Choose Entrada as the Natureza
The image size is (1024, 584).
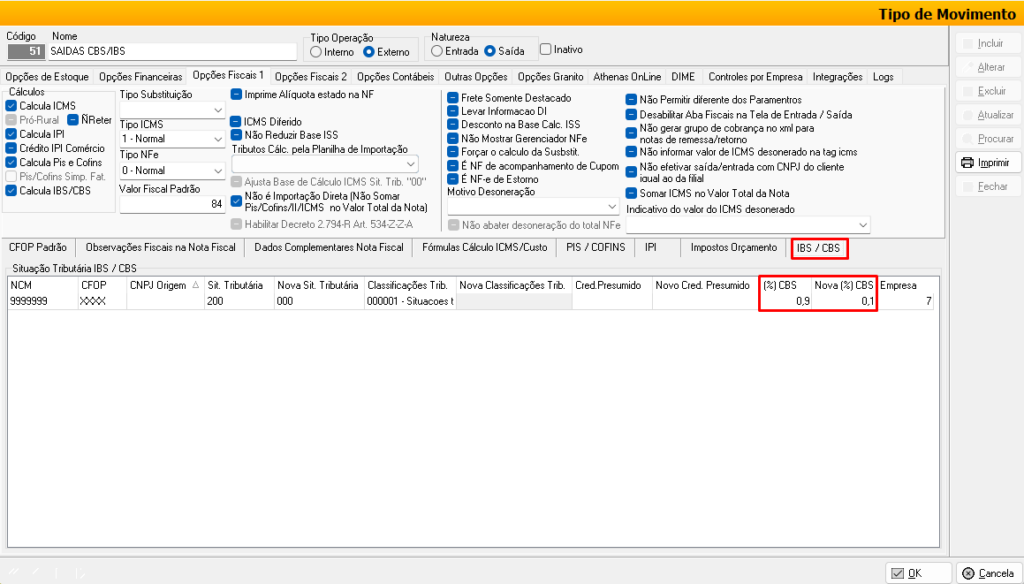click(x=436, y=50)
